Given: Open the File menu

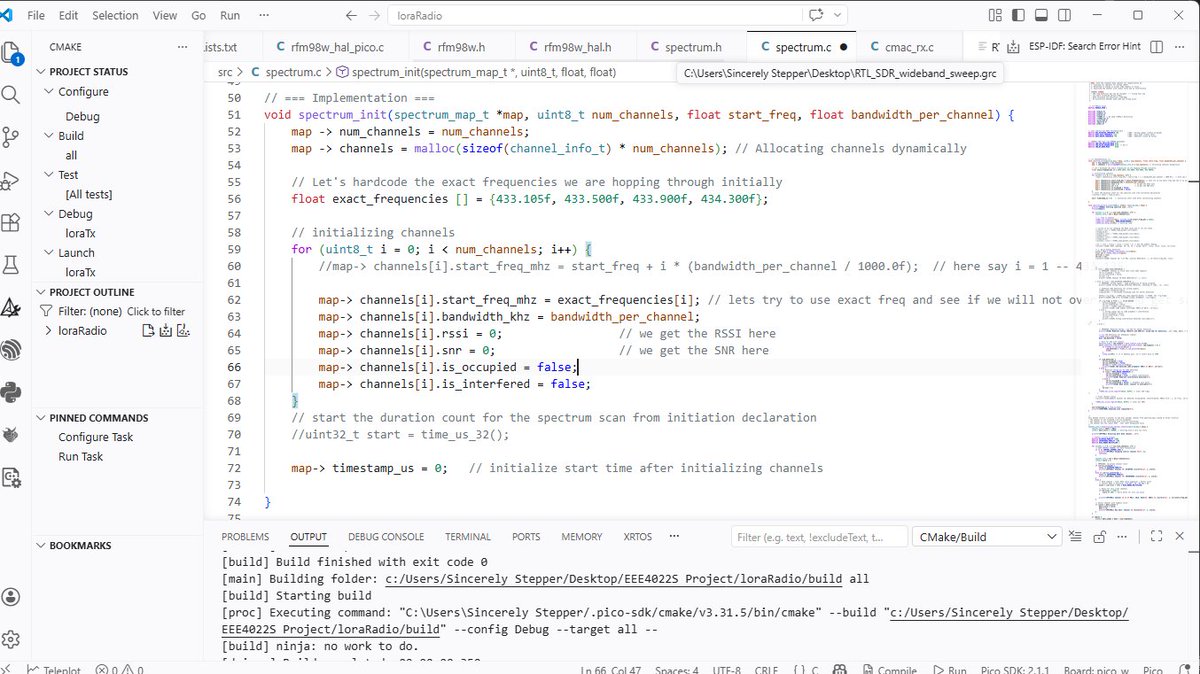Looking at the screenshot, I should point(36,16).
